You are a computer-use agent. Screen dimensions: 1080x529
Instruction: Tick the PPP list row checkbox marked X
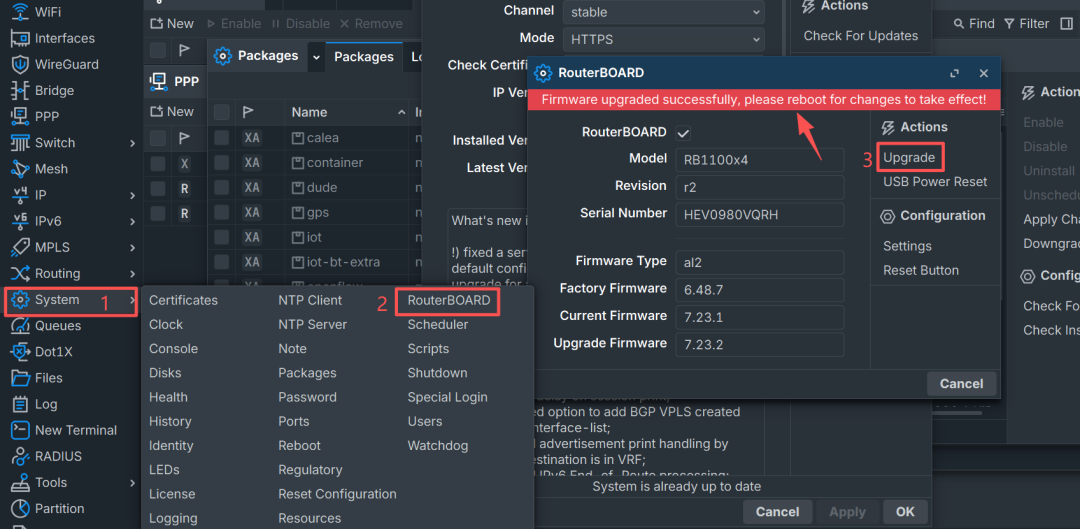pyautogui.click(x=158, y=163)
